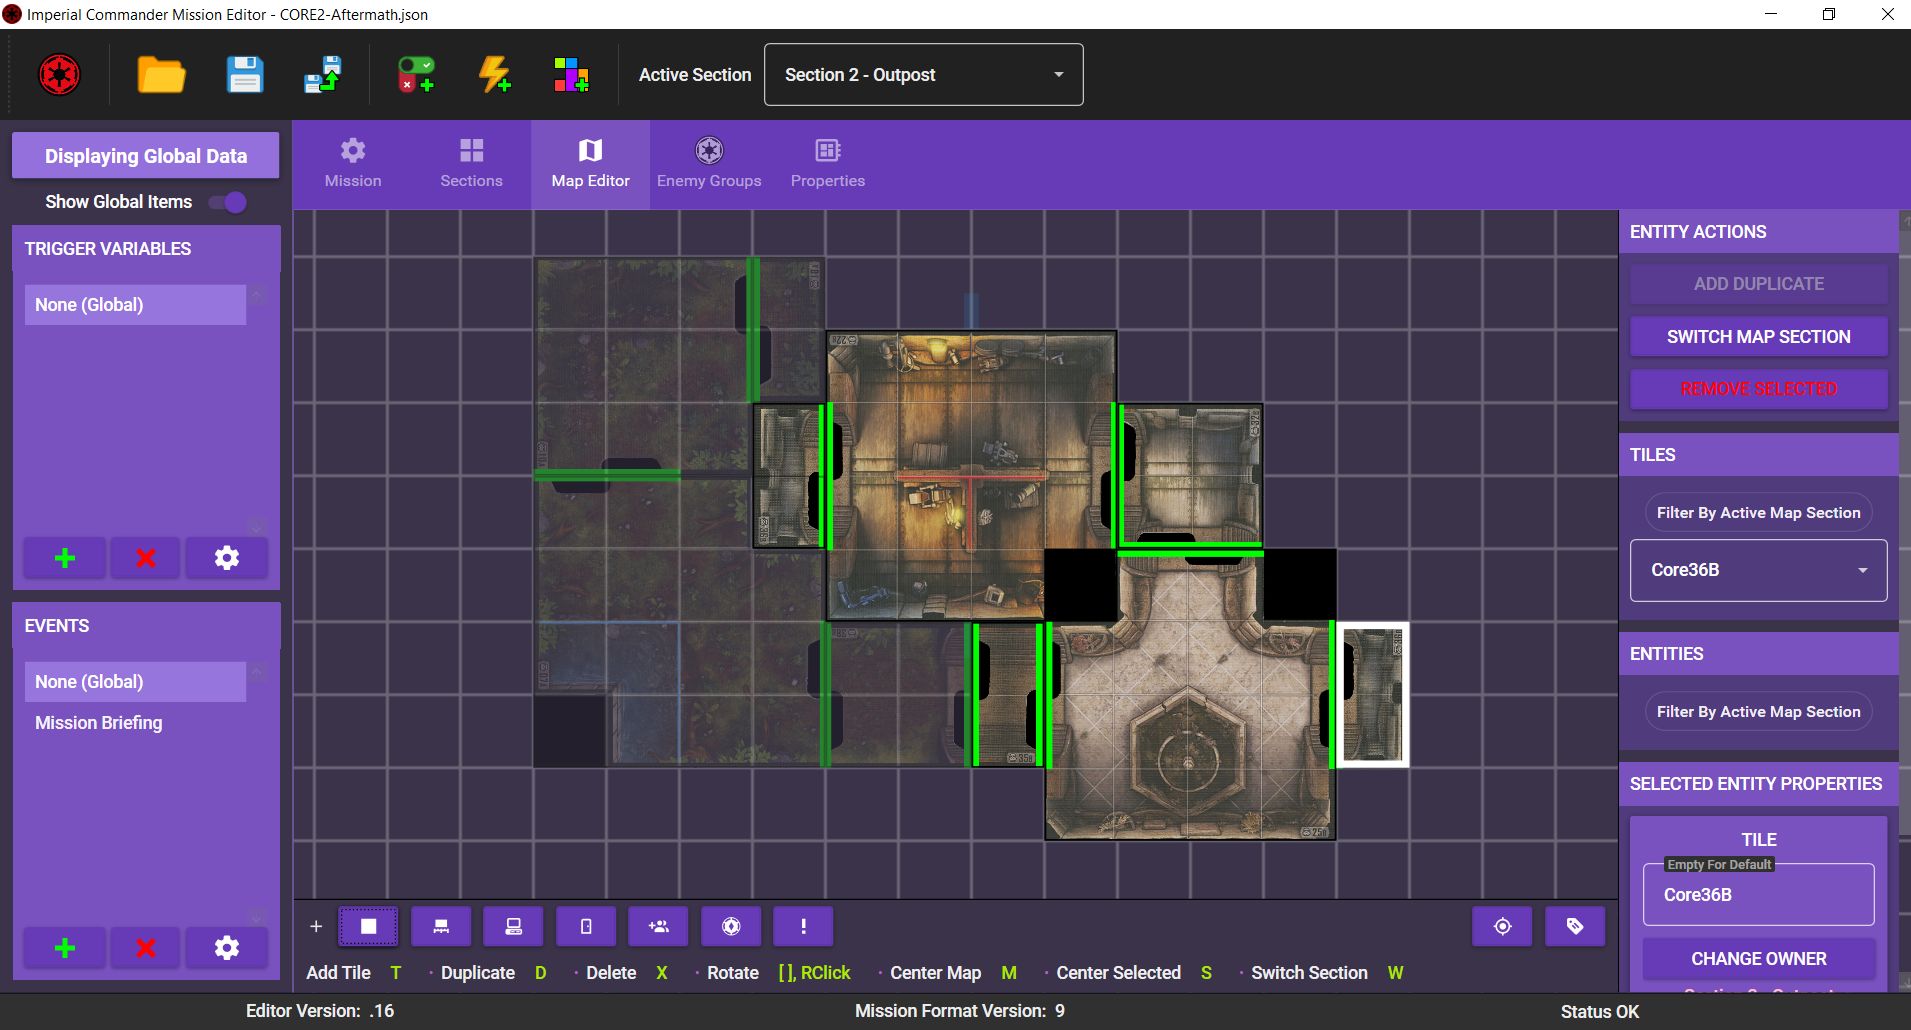The height and width of the screenshot is (1030, 1911).
Task: Switch to the Sections tab
Action: click(471, 165)
